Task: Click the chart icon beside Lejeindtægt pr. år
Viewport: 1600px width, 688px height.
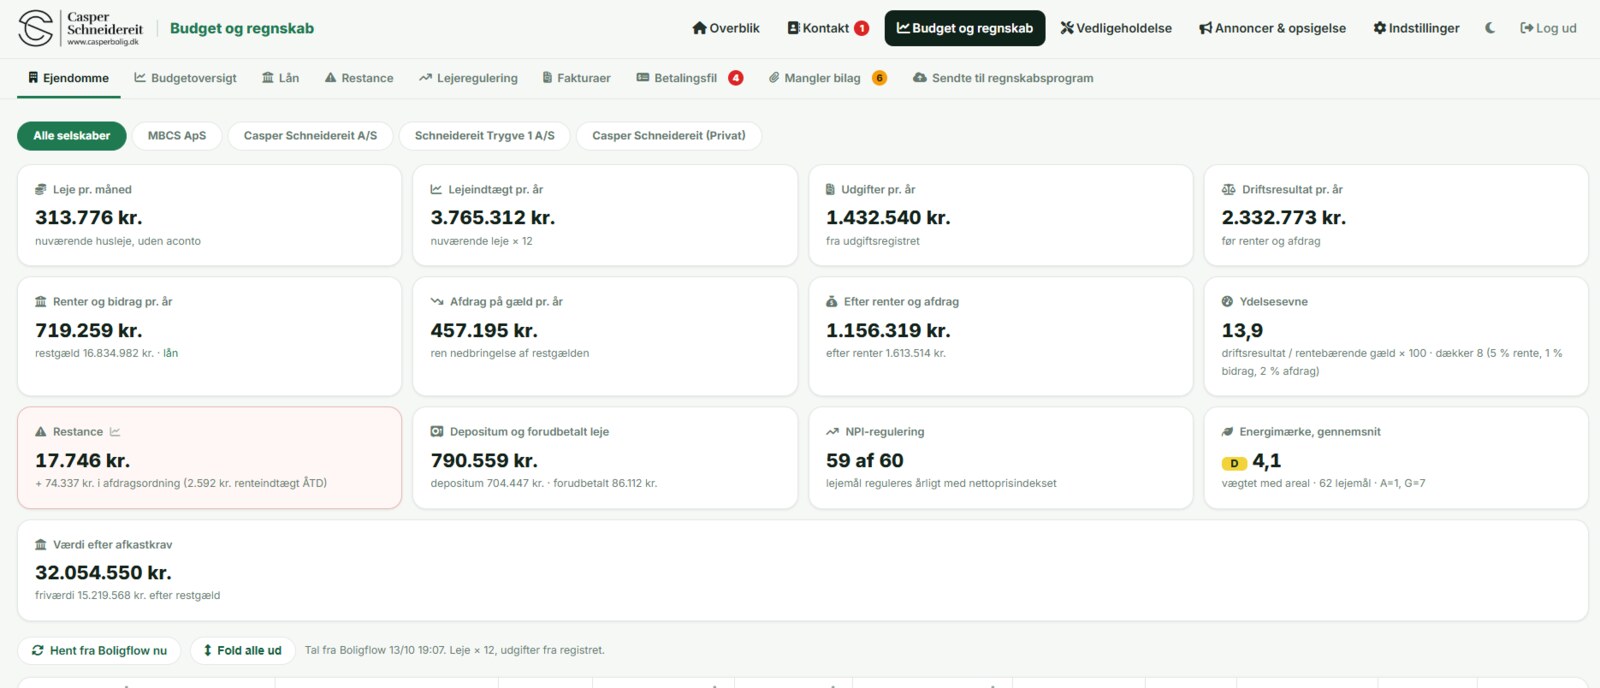Action: click(x=436, y=189)
